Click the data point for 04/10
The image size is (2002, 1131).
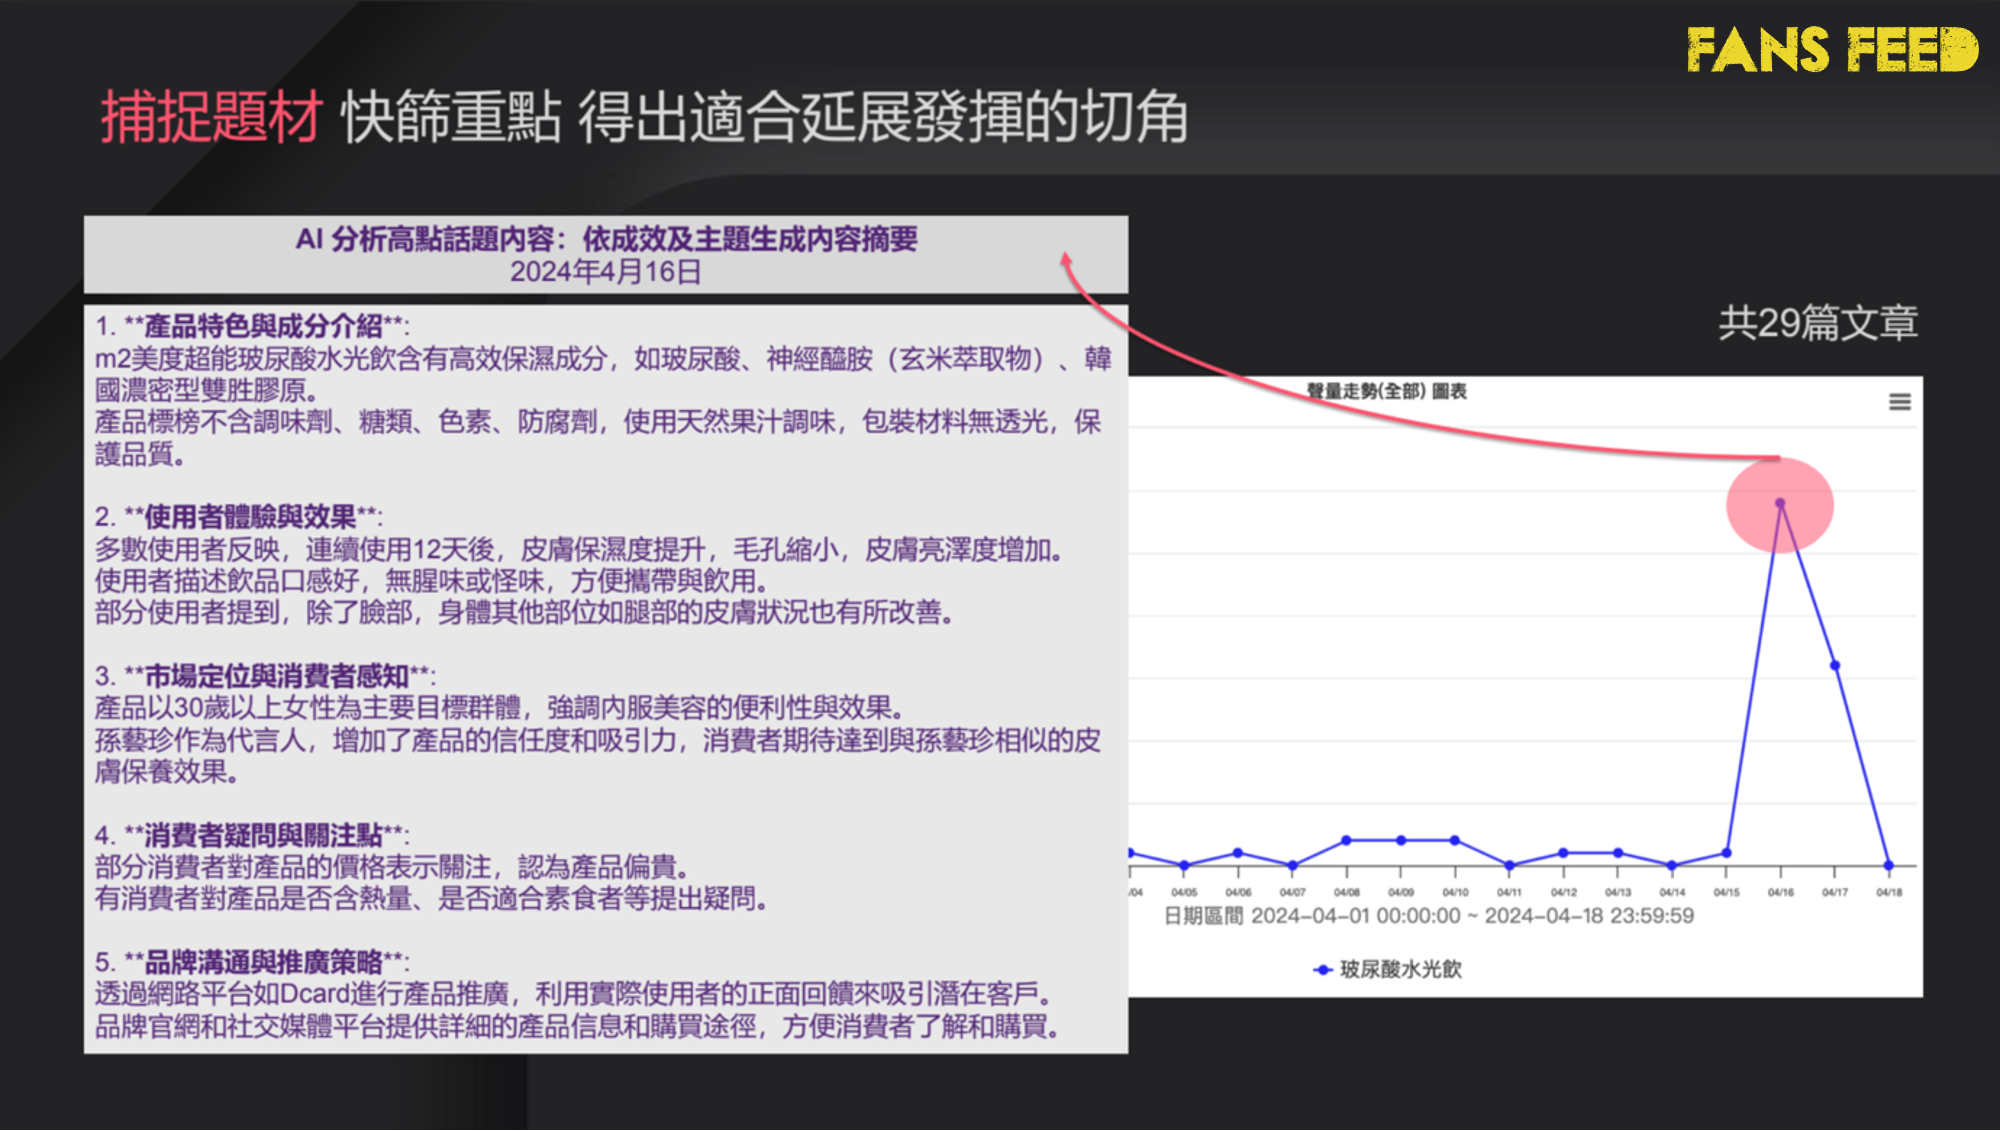tap(1456, 841)
